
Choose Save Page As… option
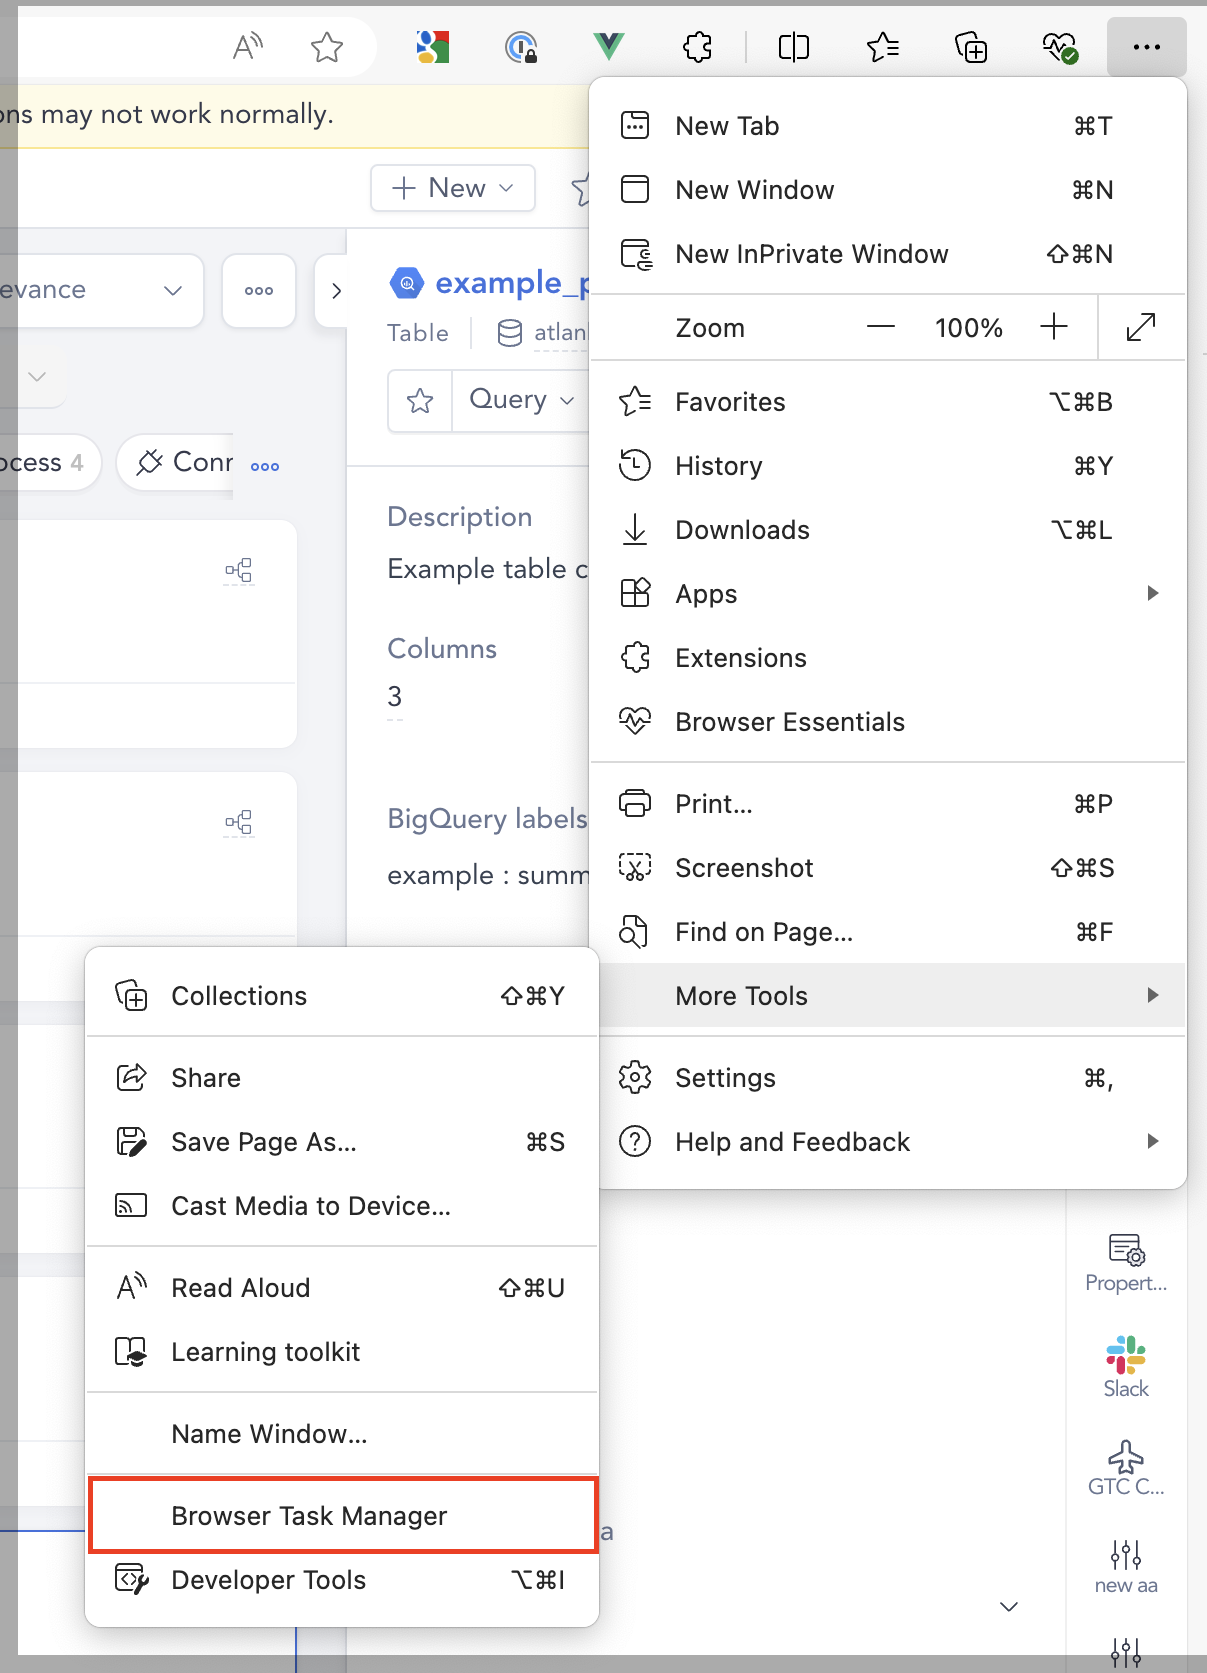pos(342,1142)
